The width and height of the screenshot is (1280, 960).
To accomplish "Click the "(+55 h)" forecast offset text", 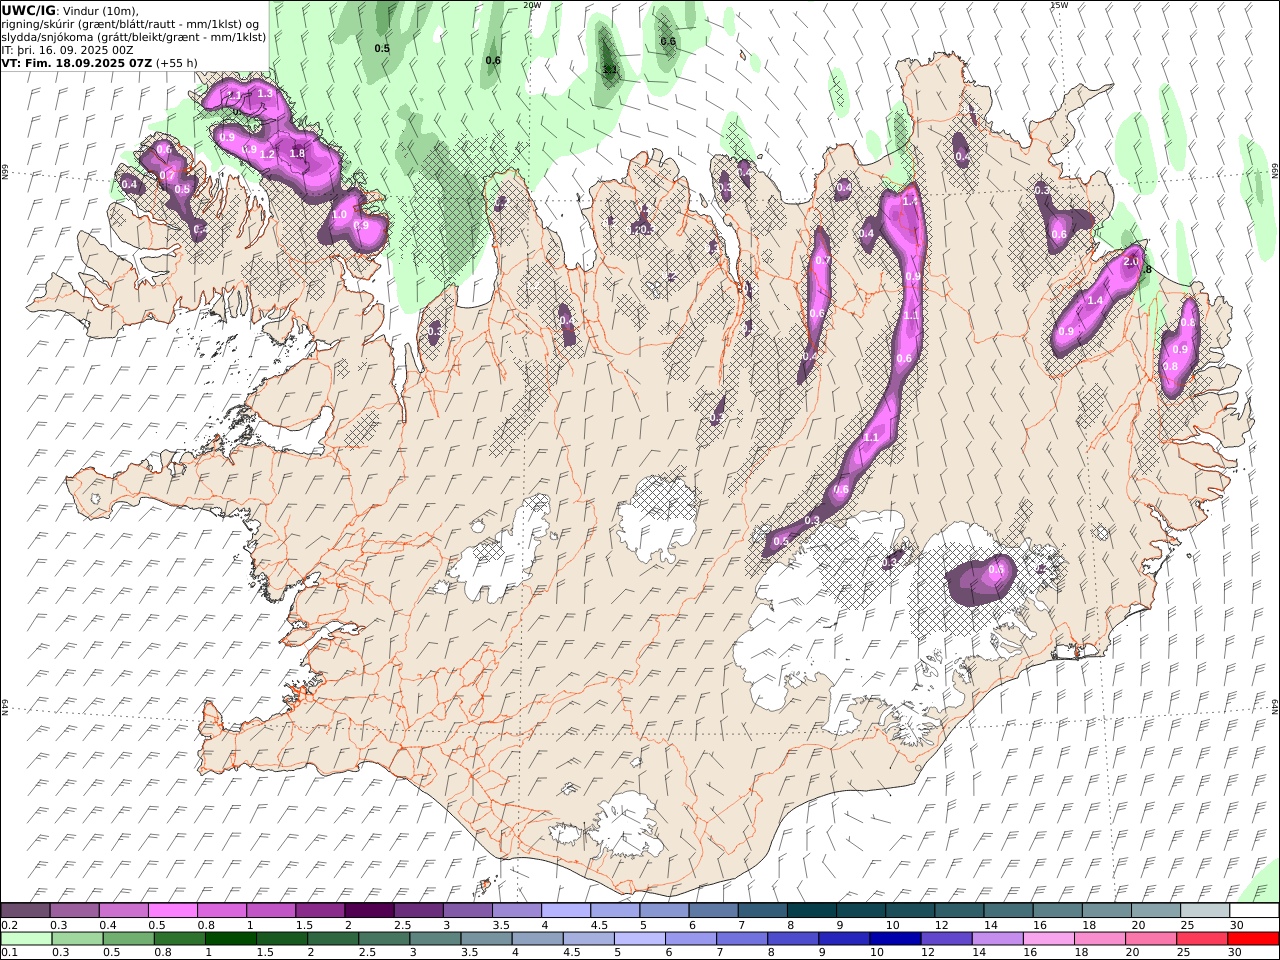I will (177, 63).
